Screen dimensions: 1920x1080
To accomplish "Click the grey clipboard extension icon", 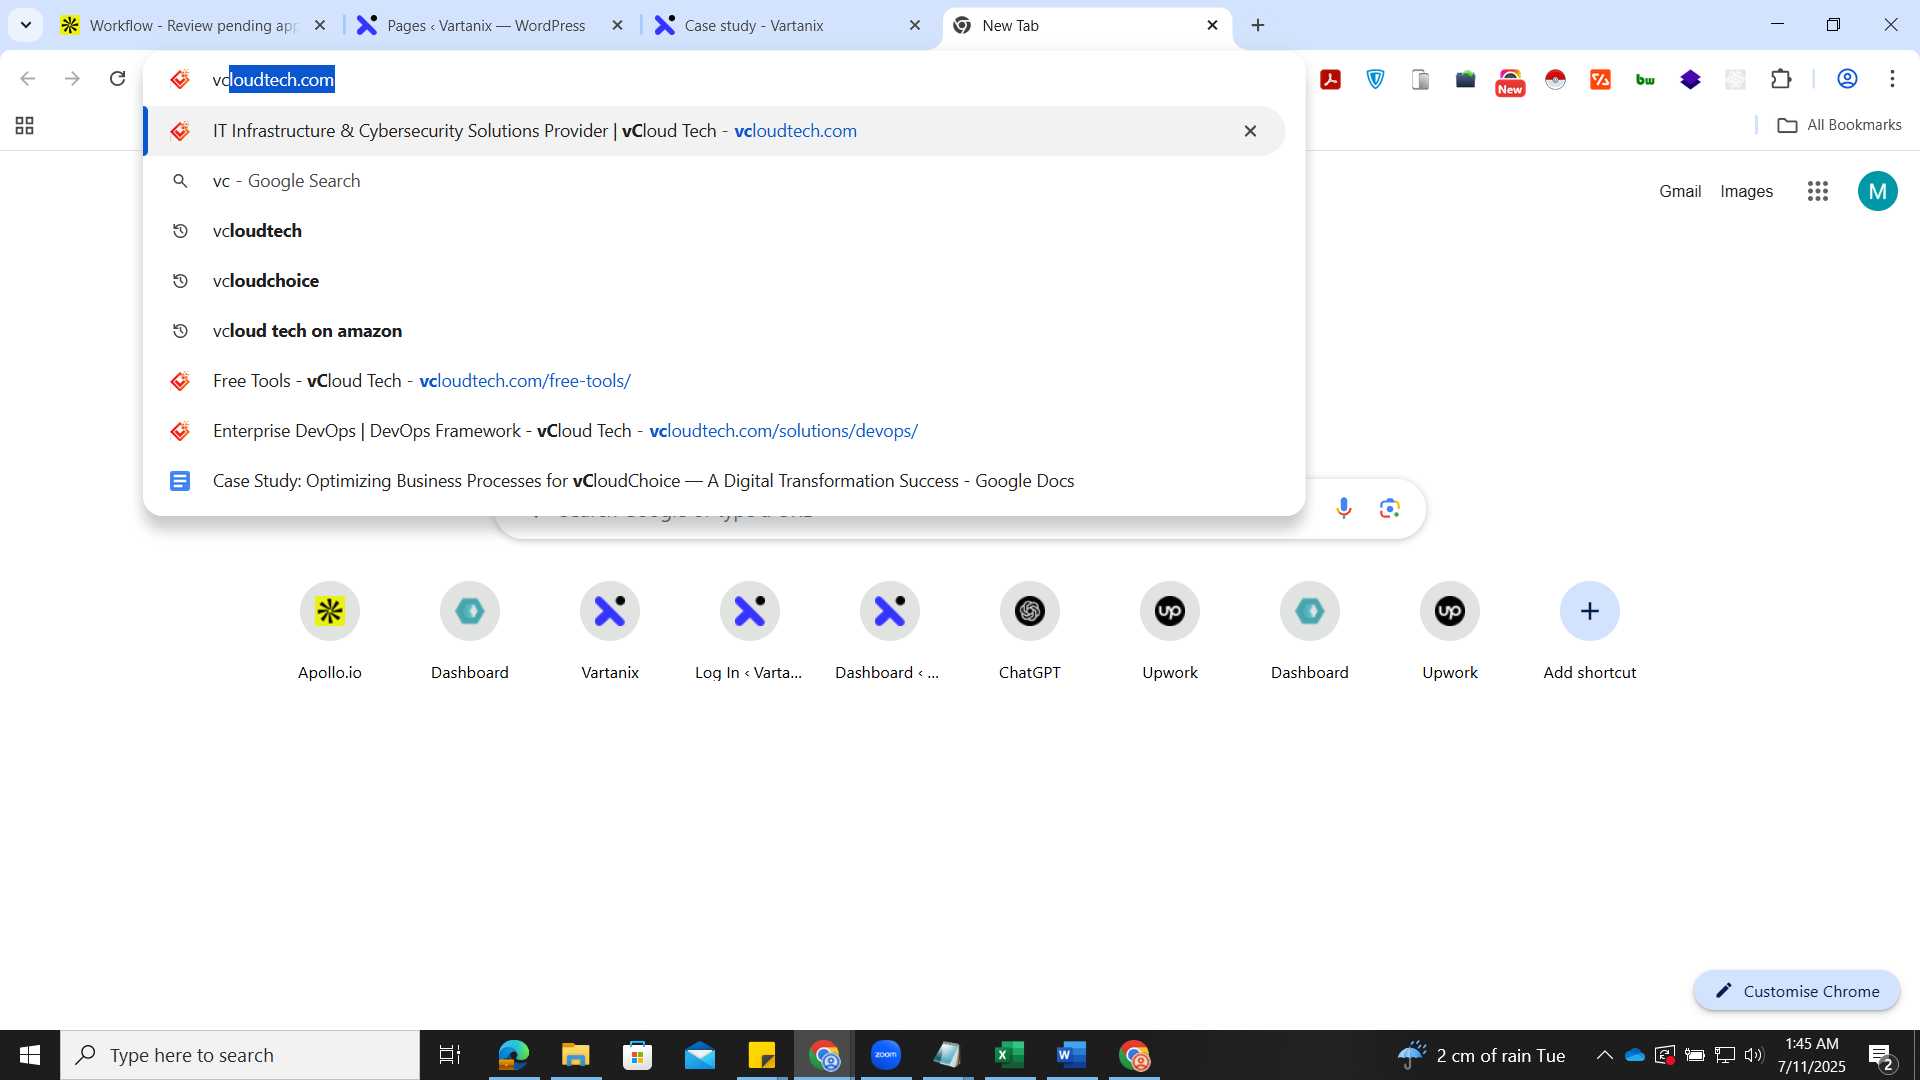I will pyautogui.click(x=1420, y=79).
